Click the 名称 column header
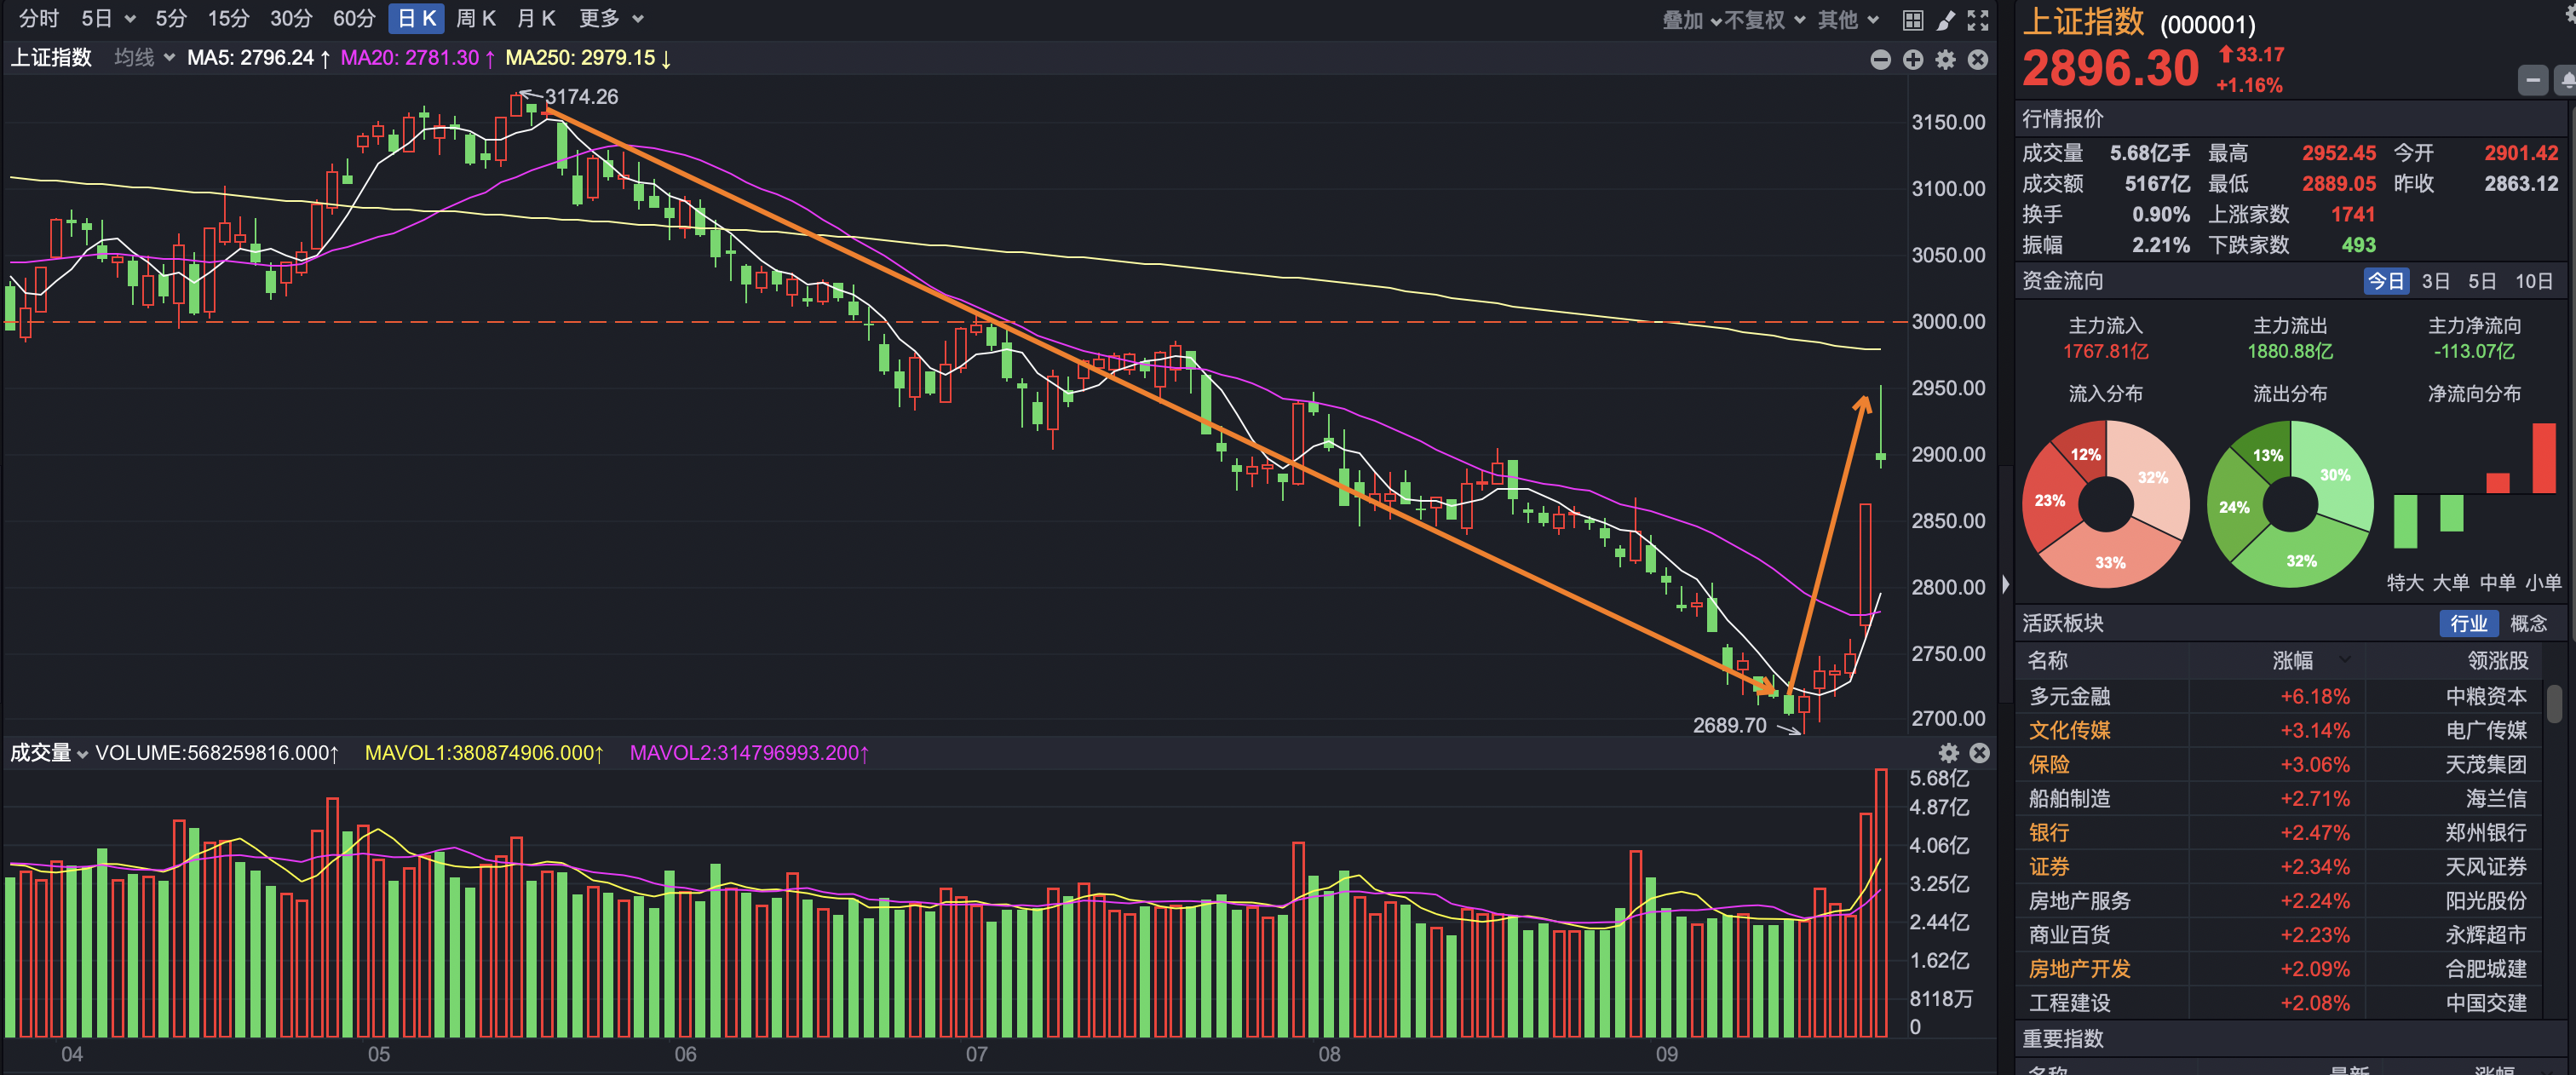Viewport: 2576px width, 1075px height. coord(2047,660)
